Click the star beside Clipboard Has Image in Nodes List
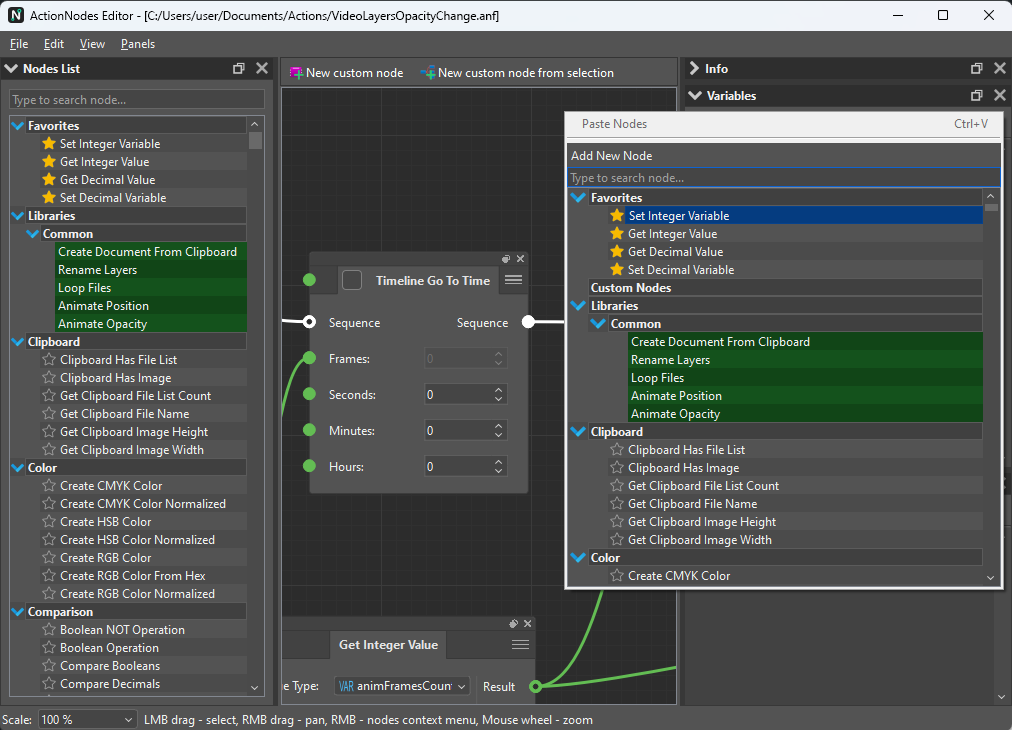 [49, 378]
